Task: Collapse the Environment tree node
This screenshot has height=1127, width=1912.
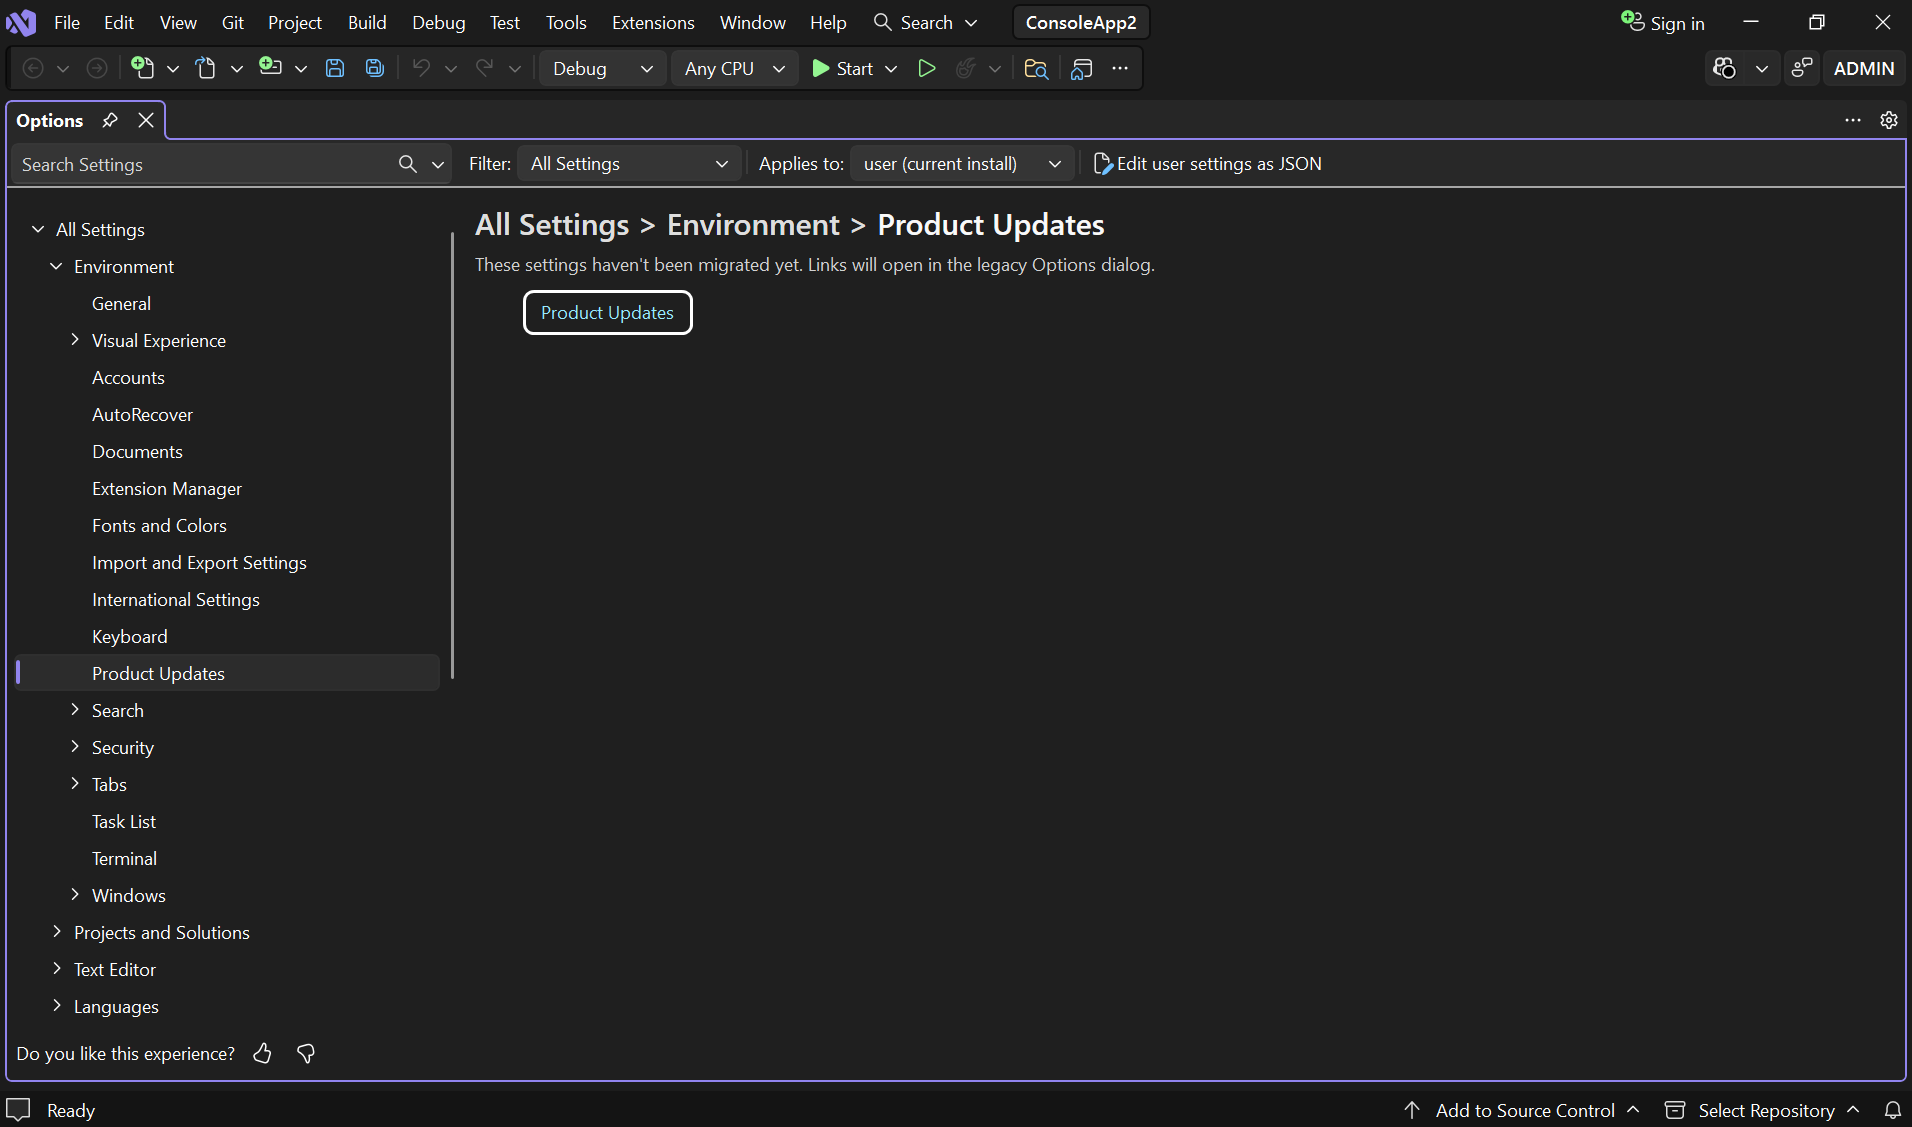Action: tap(56, 266)
